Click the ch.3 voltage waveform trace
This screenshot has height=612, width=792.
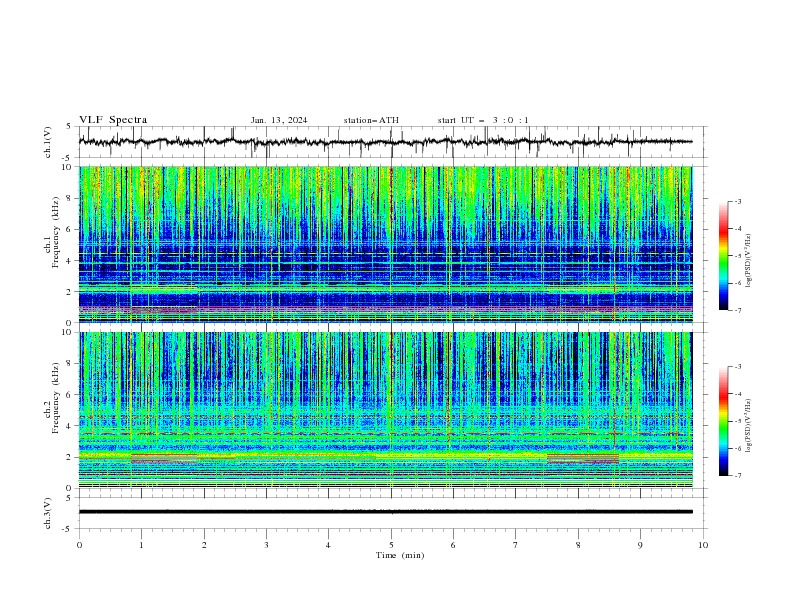pyautogui.click(x=385, y=512)
